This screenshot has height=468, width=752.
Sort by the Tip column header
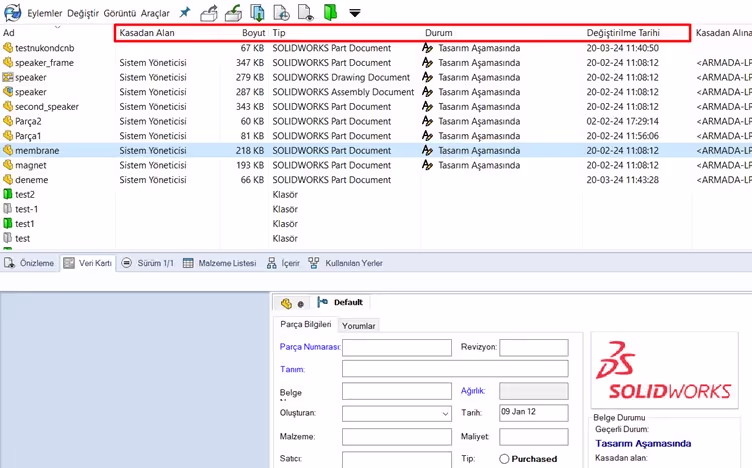[279, 33]
